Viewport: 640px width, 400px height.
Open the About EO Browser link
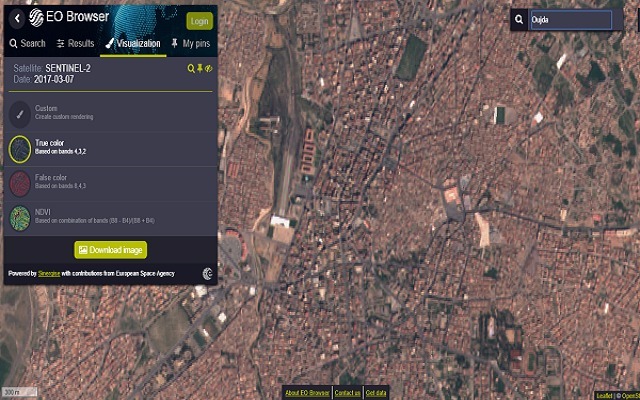(x=306, y=393)
